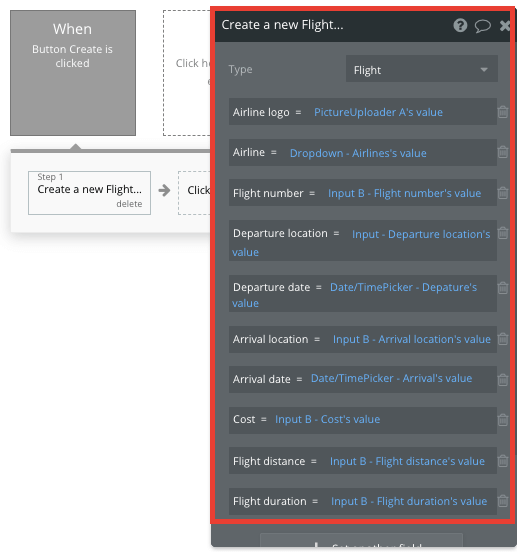
Task: Click trash icon next to Departure date
Action: pyautogui.click(x=503, y=288)
